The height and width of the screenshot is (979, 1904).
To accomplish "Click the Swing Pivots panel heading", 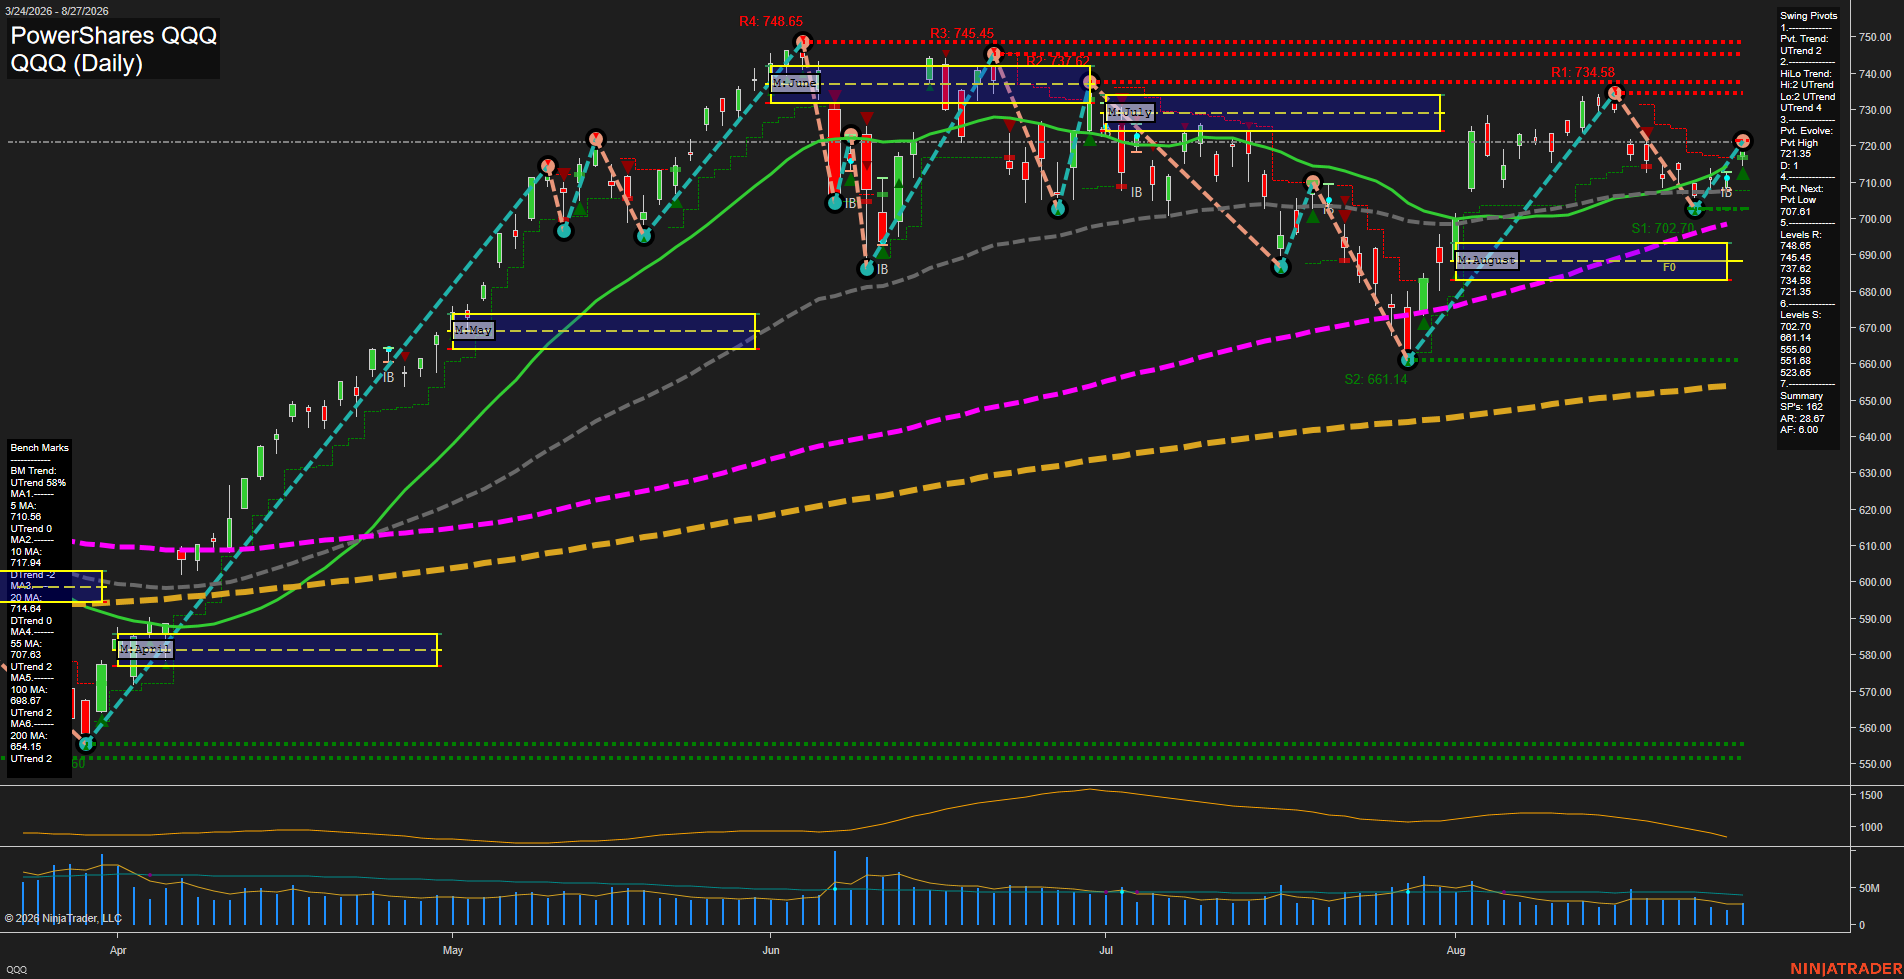I will click(x=1808, y=16).
